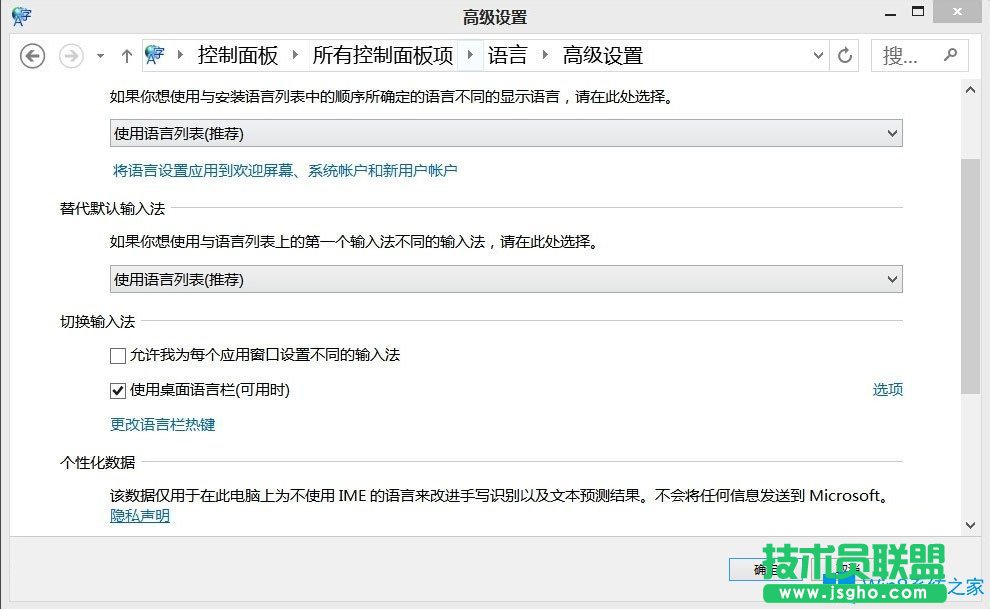Open the recent pages chevron beside forward arrow
The height and width of the screenshot is (609, 990).
pos(98,56)
